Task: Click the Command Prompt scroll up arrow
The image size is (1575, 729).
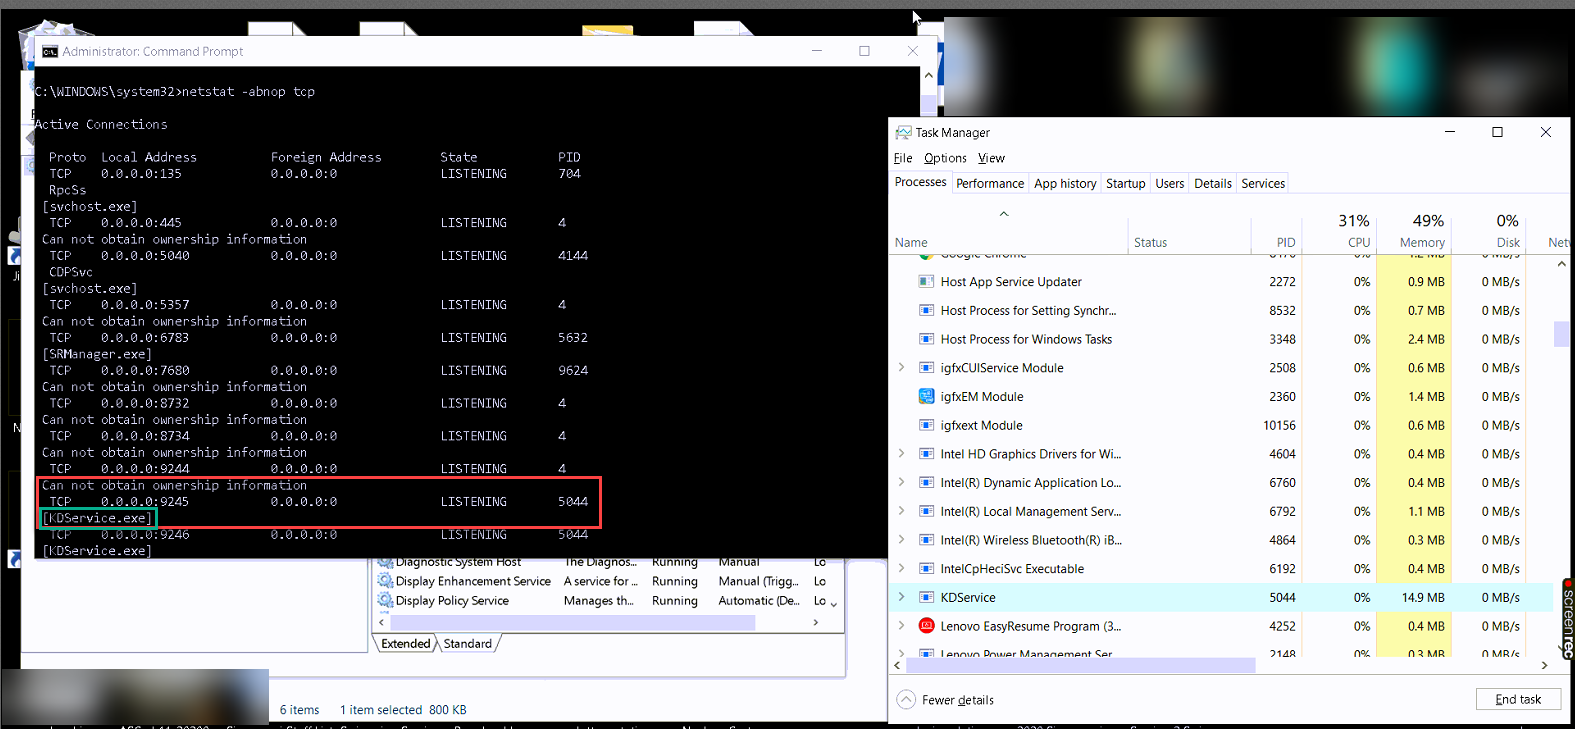Action: click(x=929, y=76)
